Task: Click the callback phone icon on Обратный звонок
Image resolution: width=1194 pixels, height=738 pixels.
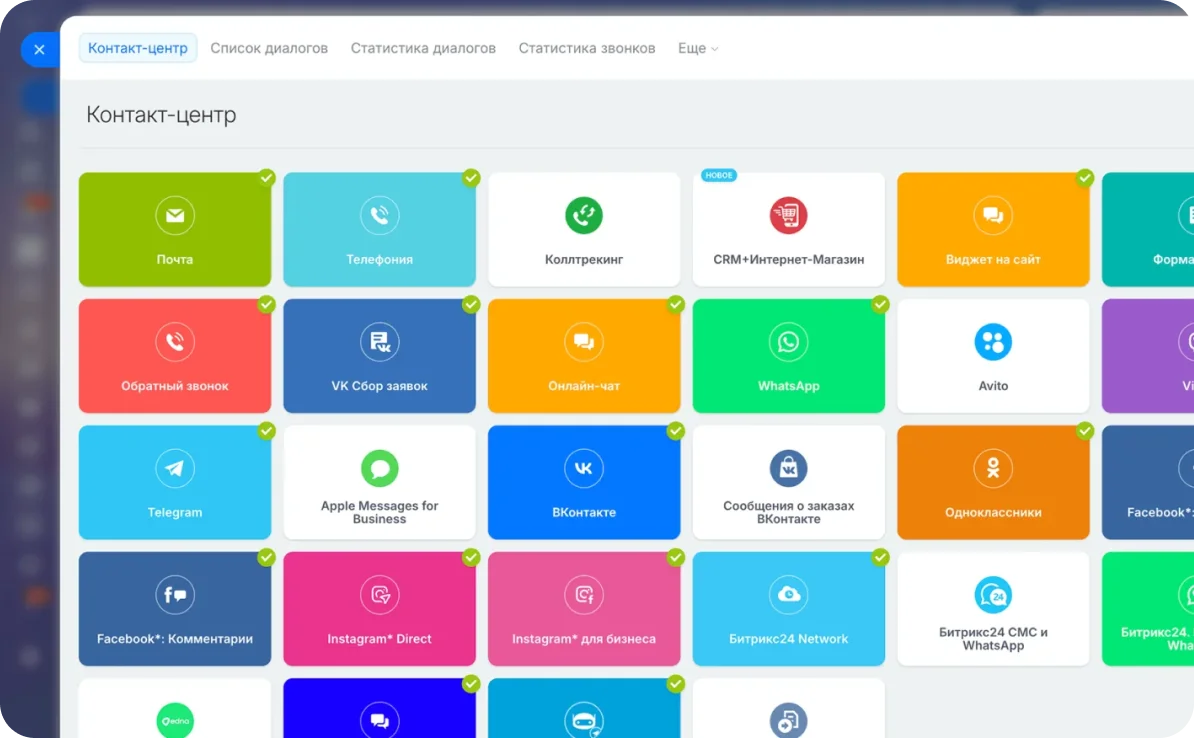Action: tap(174, 342)
